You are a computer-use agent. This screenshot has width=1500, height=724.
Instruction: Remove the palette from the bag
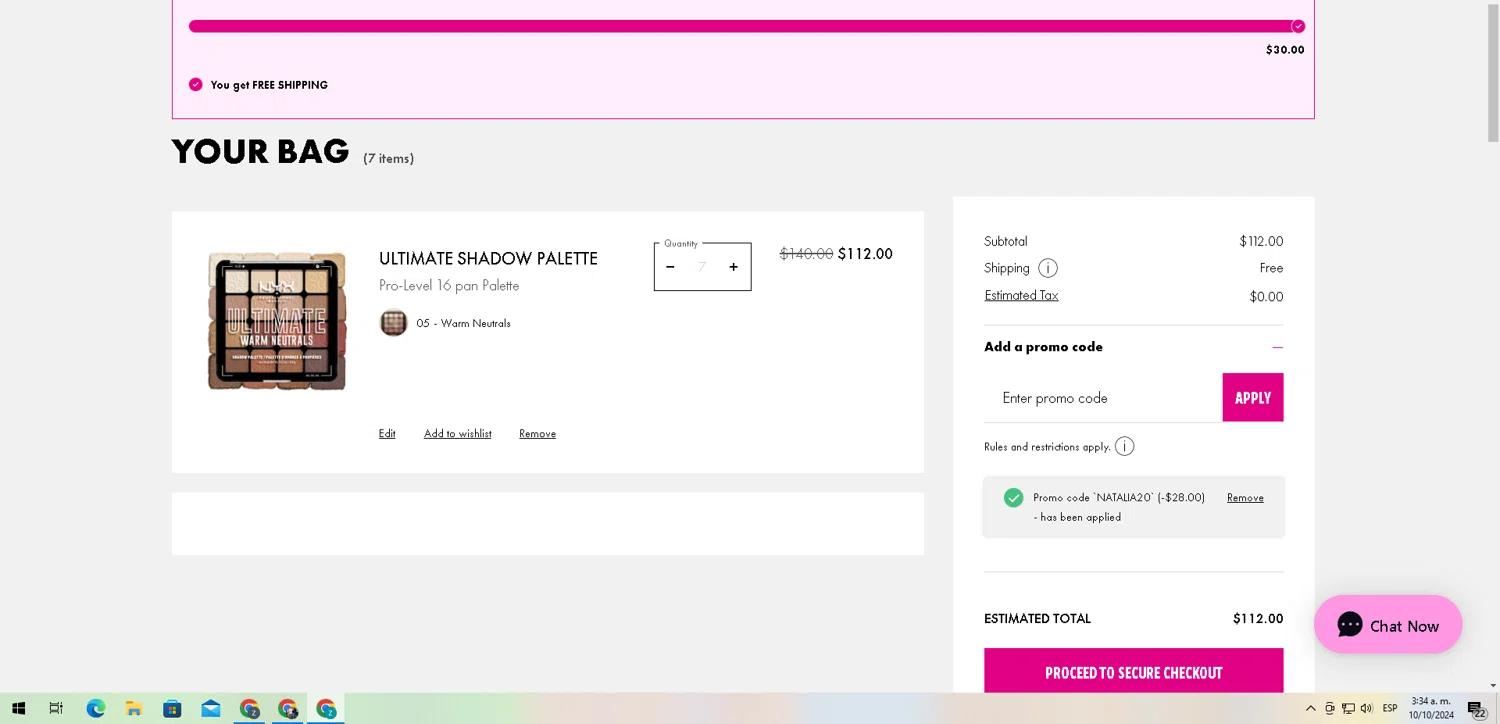tap(537, 434)
